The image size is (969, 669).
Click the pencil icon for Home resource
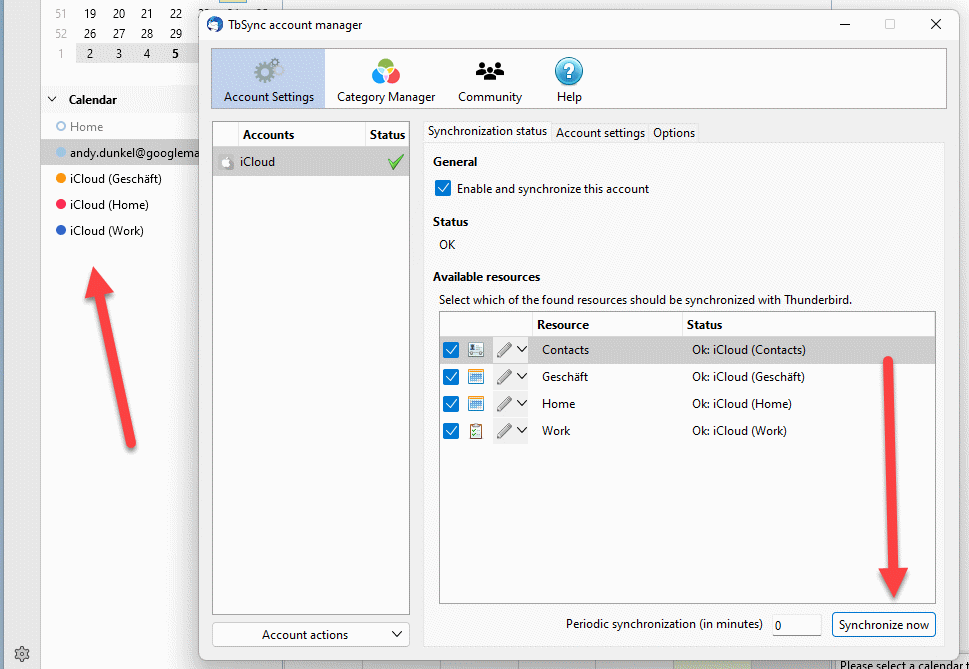pyautogui.click(x=504, y=404)
